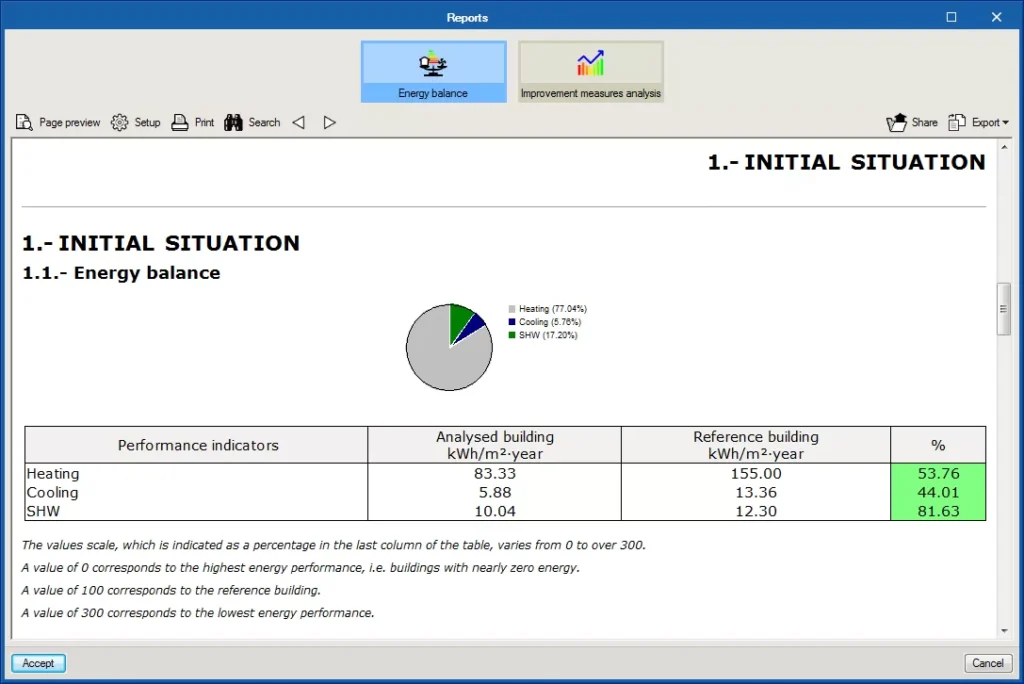Click the Search binoculars icon

(234, 122)
